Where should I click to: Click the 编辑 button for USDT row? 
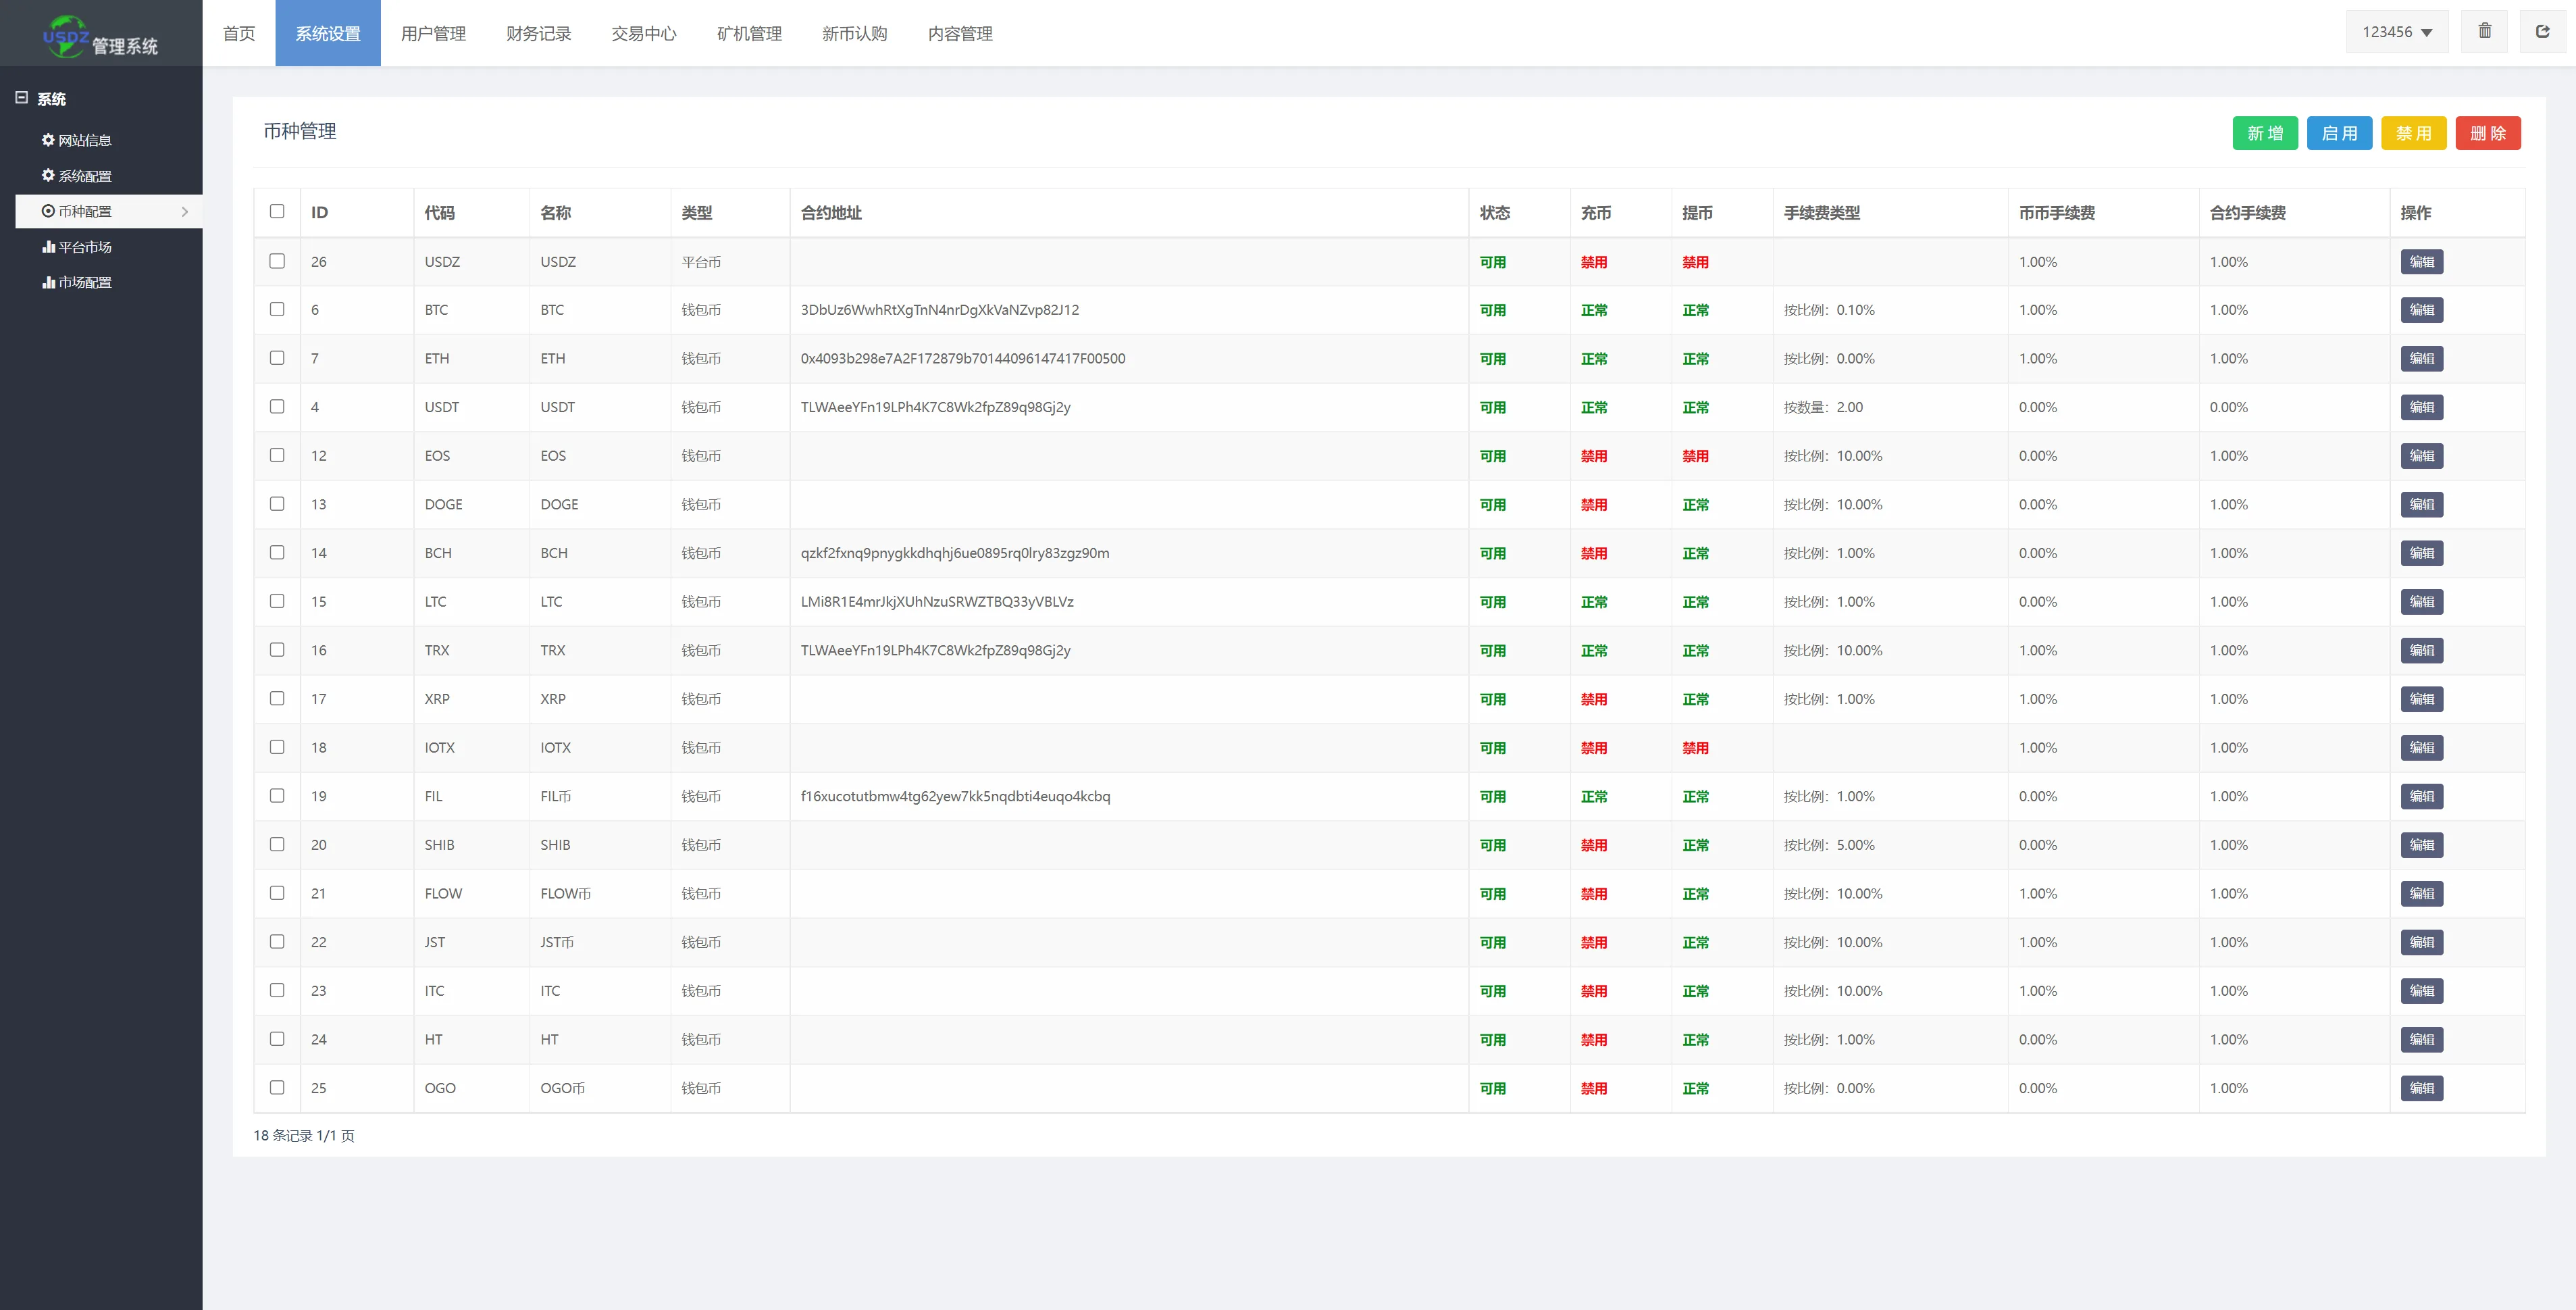[2421, 407]
